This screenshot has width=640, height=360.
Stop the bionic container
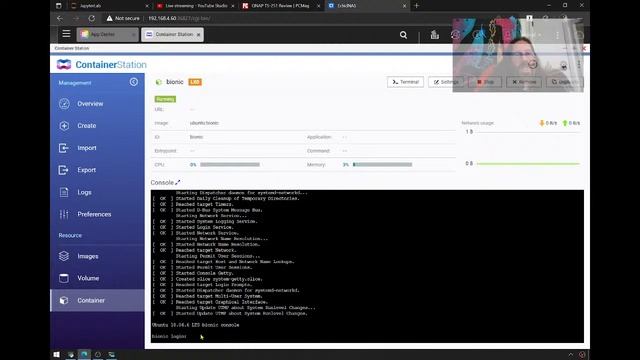click(x=485, y=82)
